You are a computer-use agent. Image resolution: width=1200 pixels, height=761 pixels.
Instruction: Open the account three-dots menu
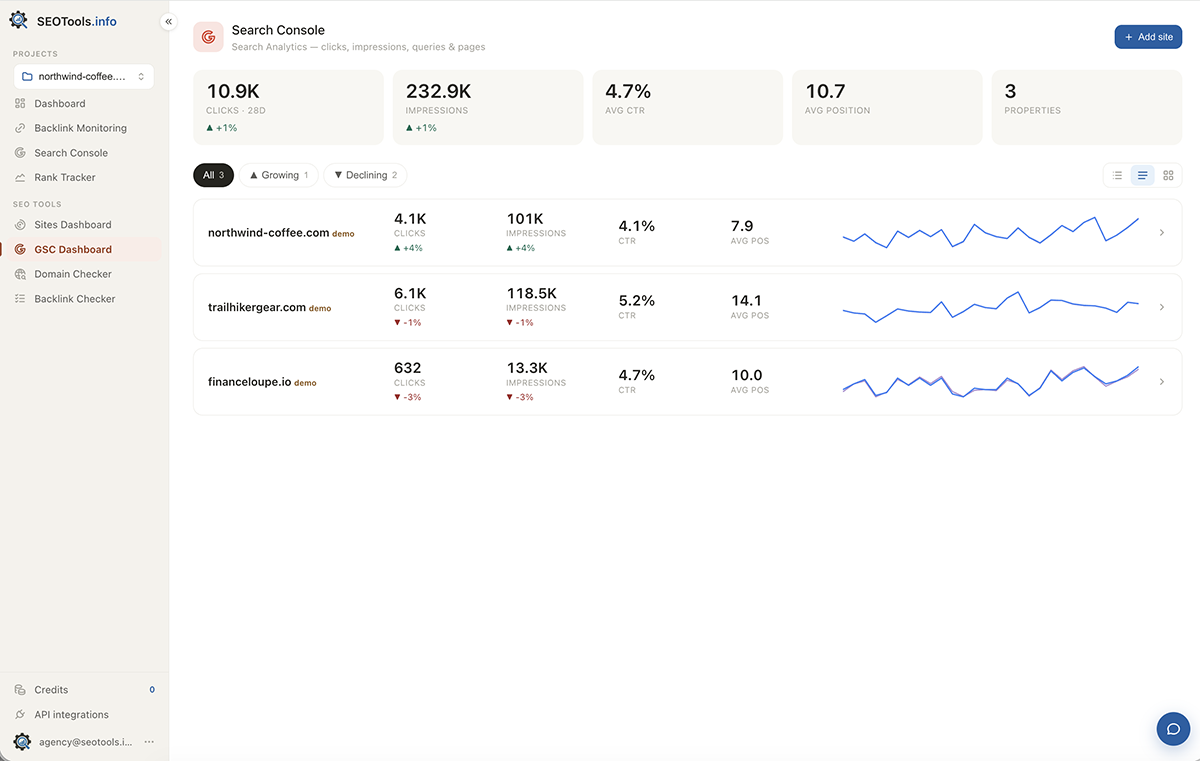tap(149, 742)
